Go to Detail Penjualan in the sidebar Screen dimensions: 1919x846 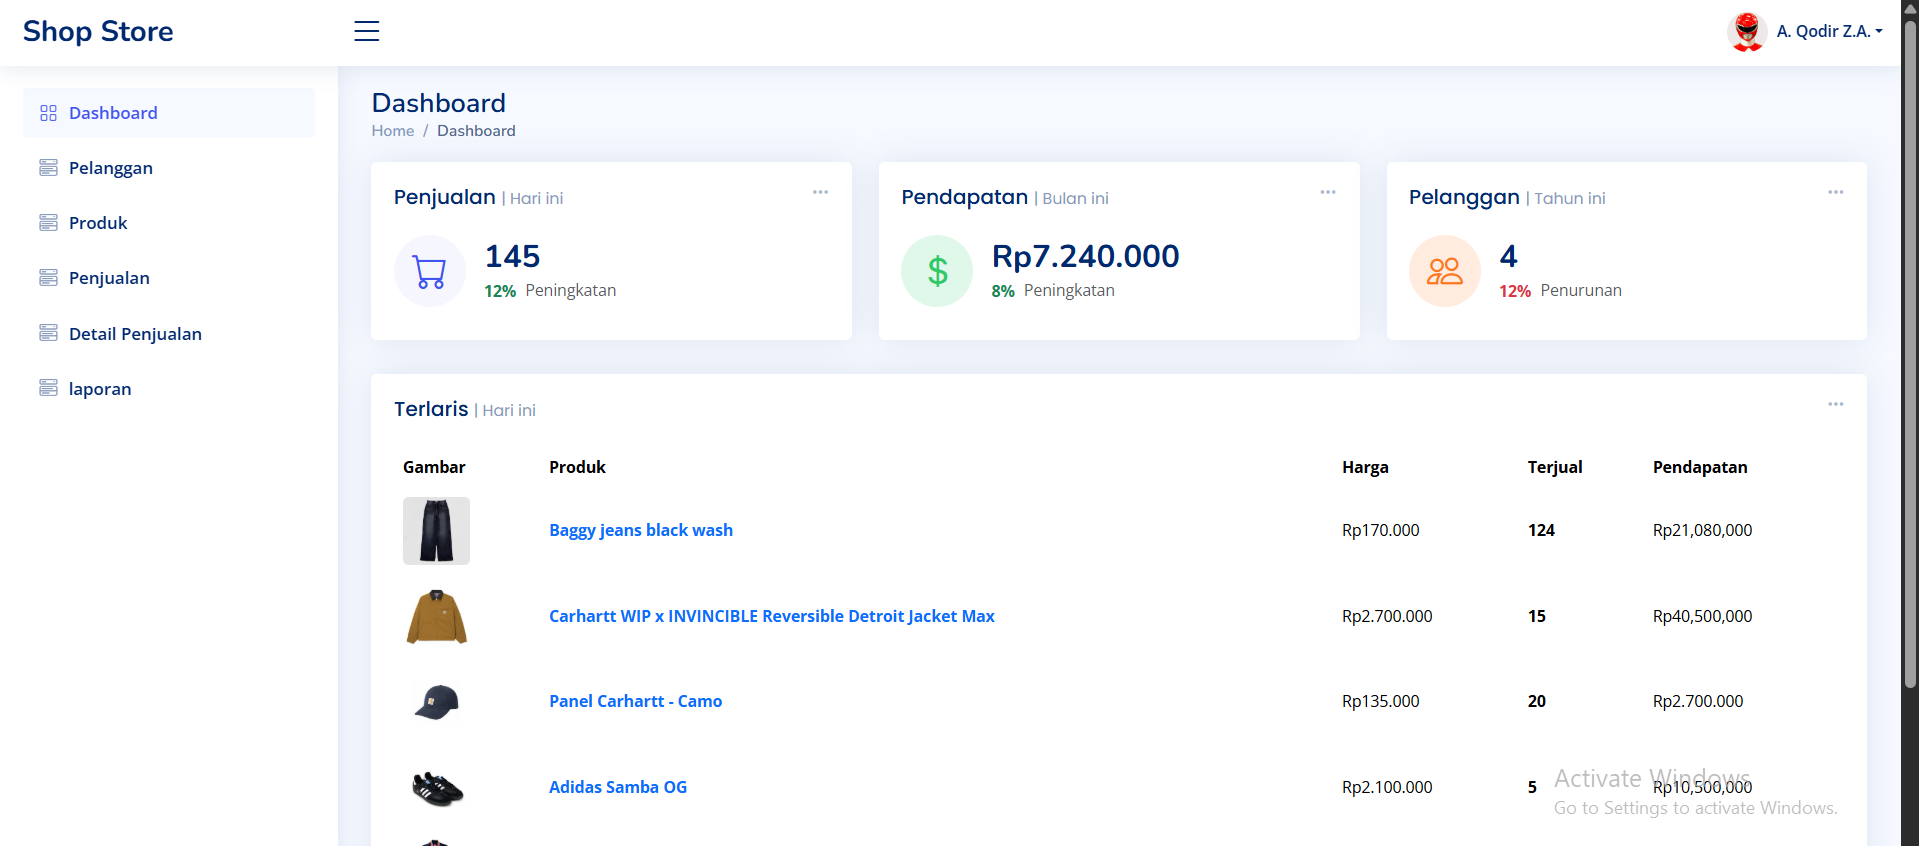tap(135, 334)
